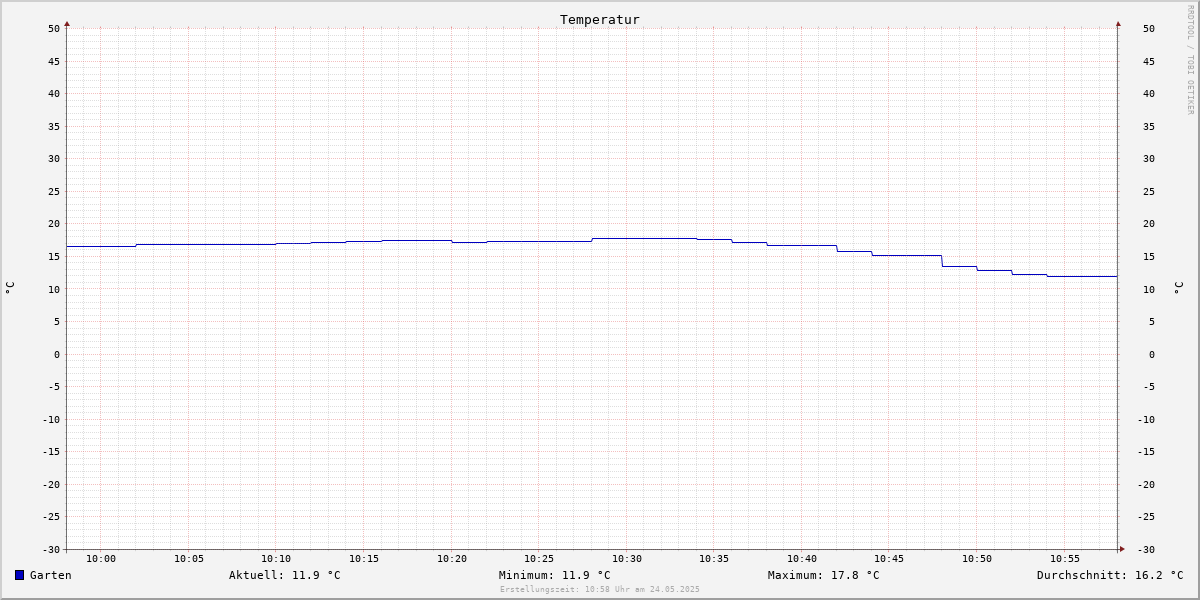Click the RRDTOOL / TOBI OETIKER side text
This screenshot has width=1200, height=600.
tap(1190, 60)
